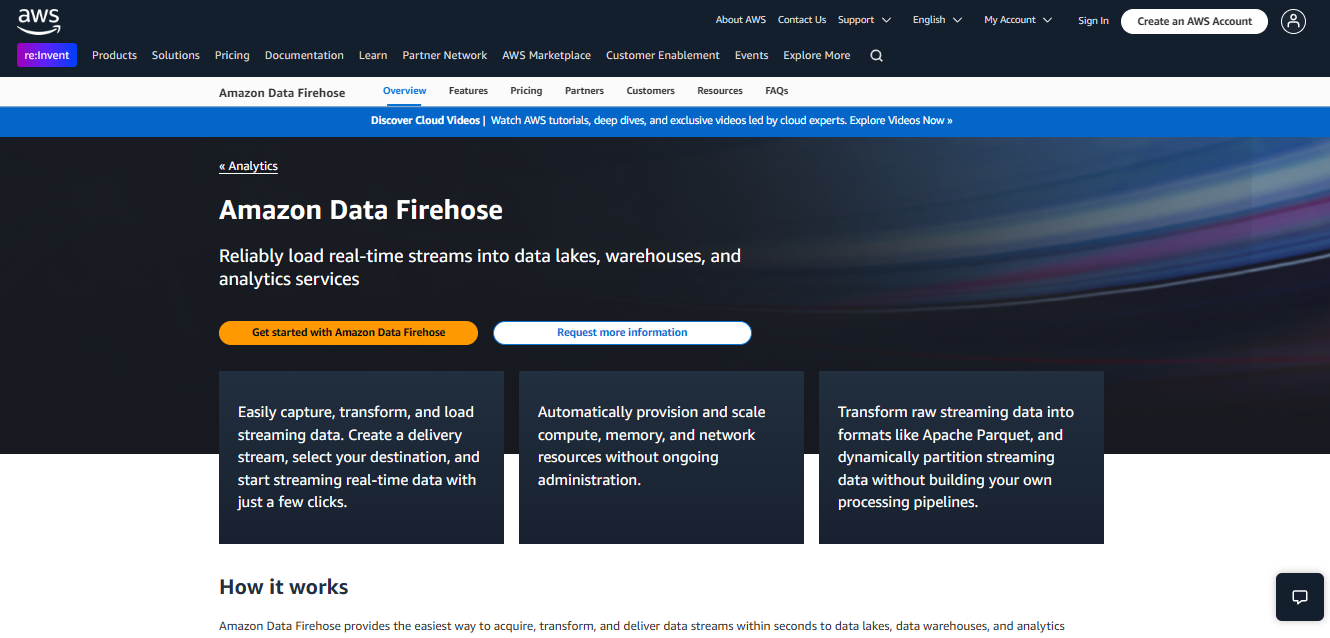Select the FAQs tab
Viewport: 1330px width, 638px height.
pos(777,91)
